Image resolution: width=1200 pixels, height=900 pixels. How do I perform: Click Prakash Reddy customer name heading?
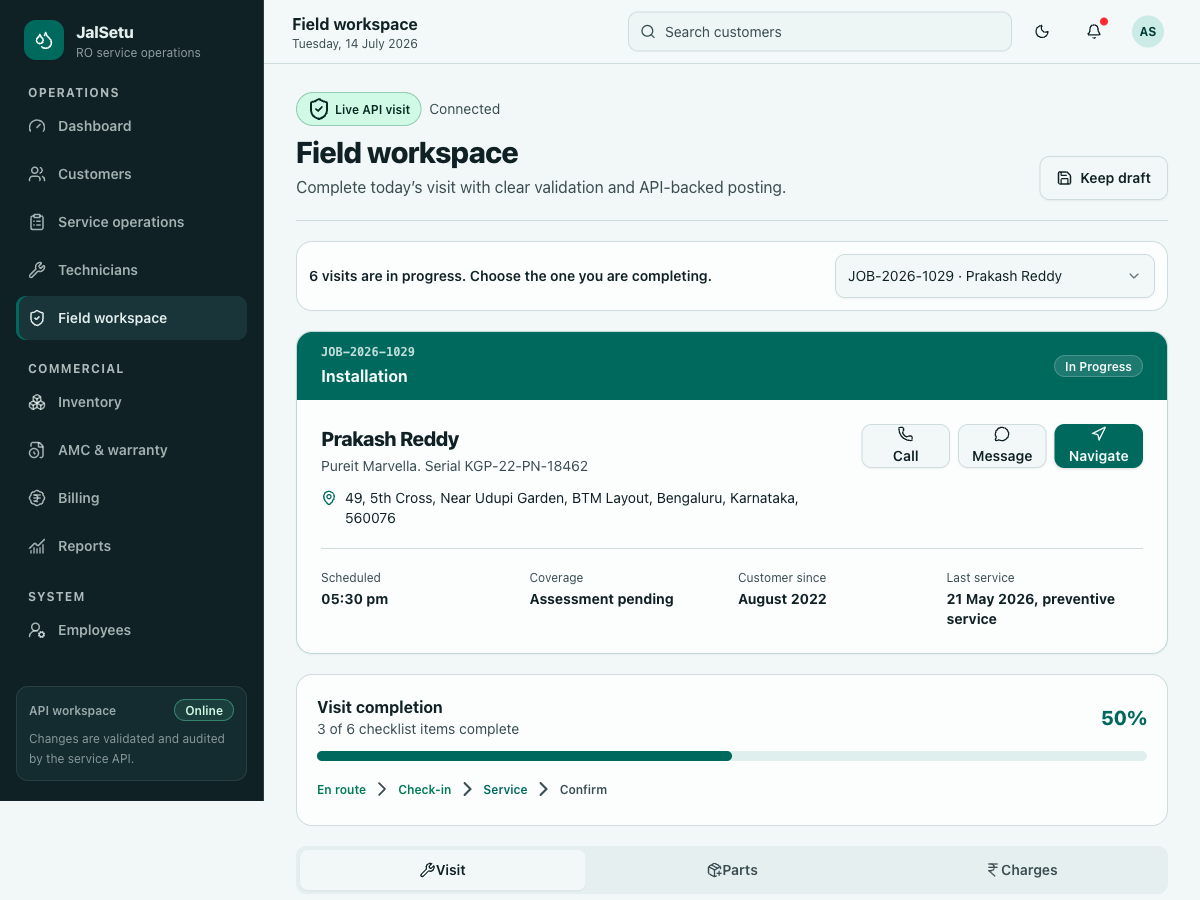390,439
